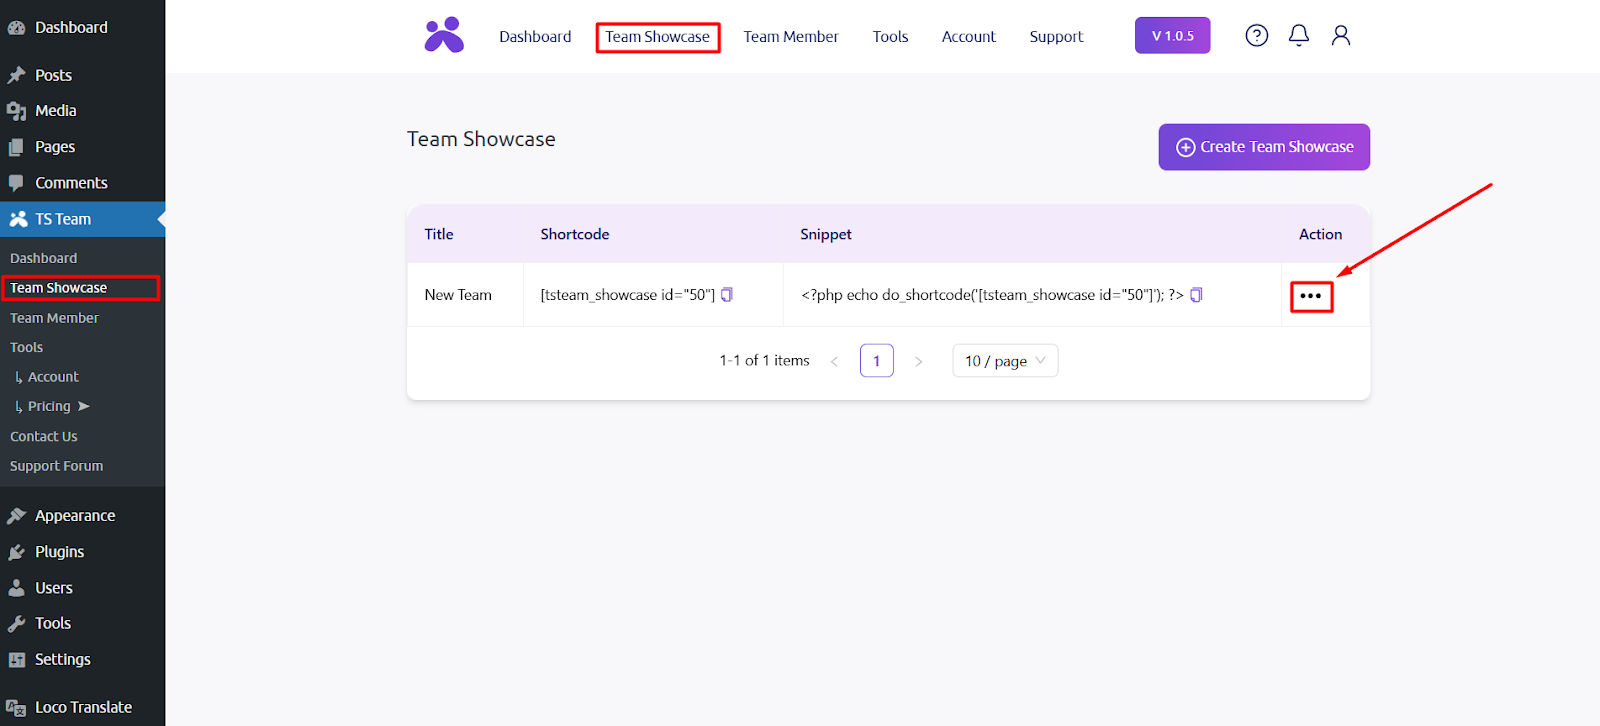The image size is (1600, 726).
Task: Open the three-dot action menu for New Team
Action: 1310,296
